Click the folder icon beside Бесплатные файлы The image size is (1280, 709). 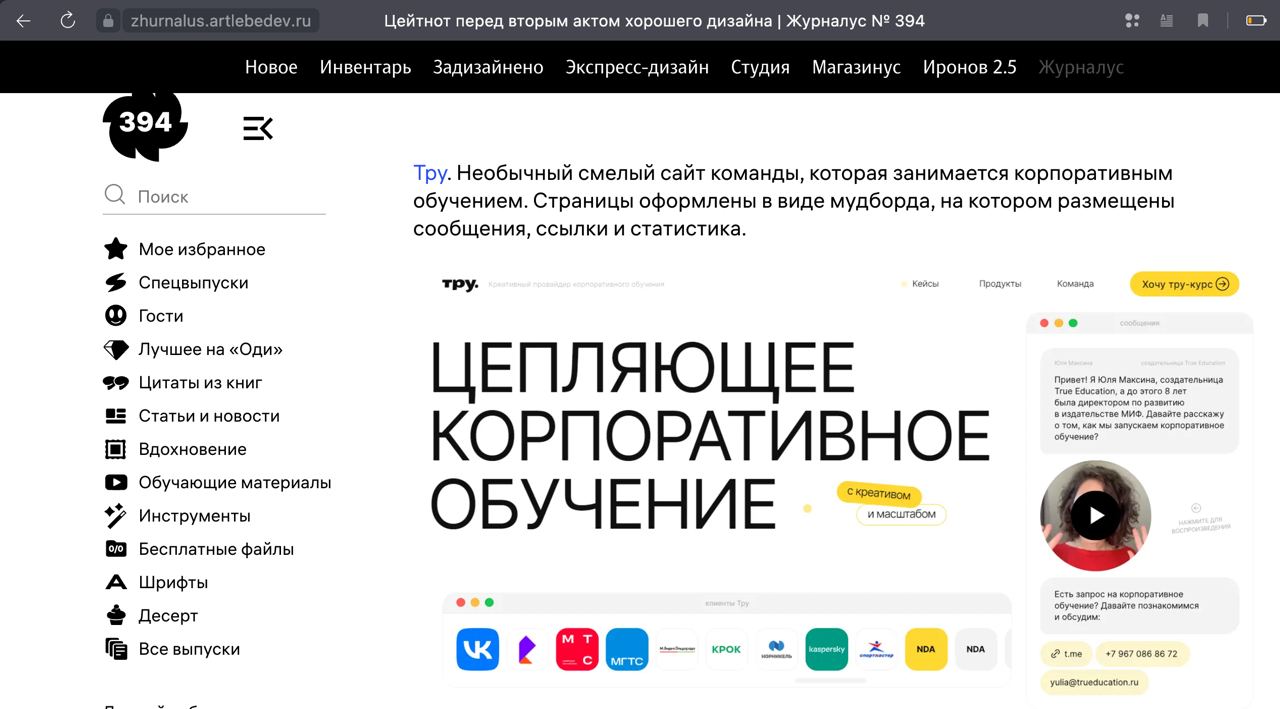[x=116, y=548]
